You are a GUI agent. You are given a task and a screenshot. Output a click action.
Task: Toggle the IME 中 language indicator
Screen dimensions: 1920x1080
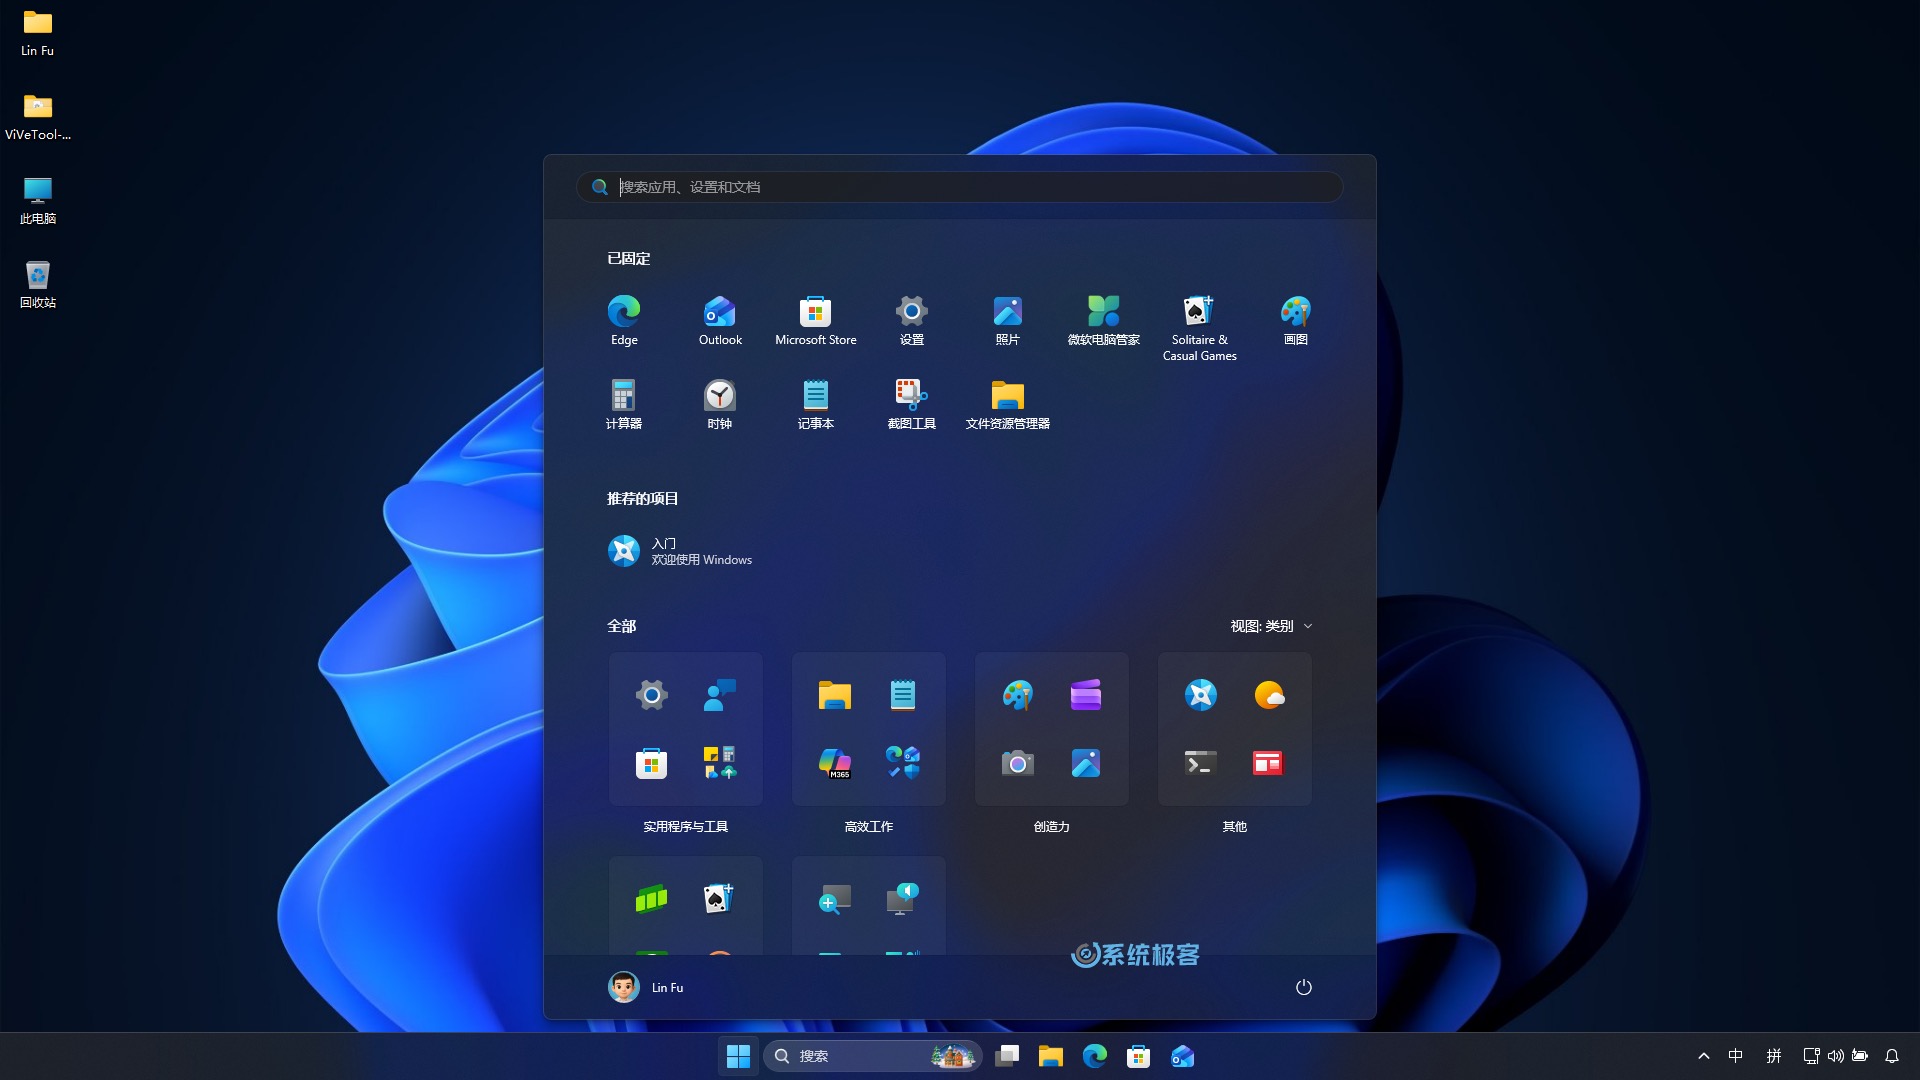1737,1055
